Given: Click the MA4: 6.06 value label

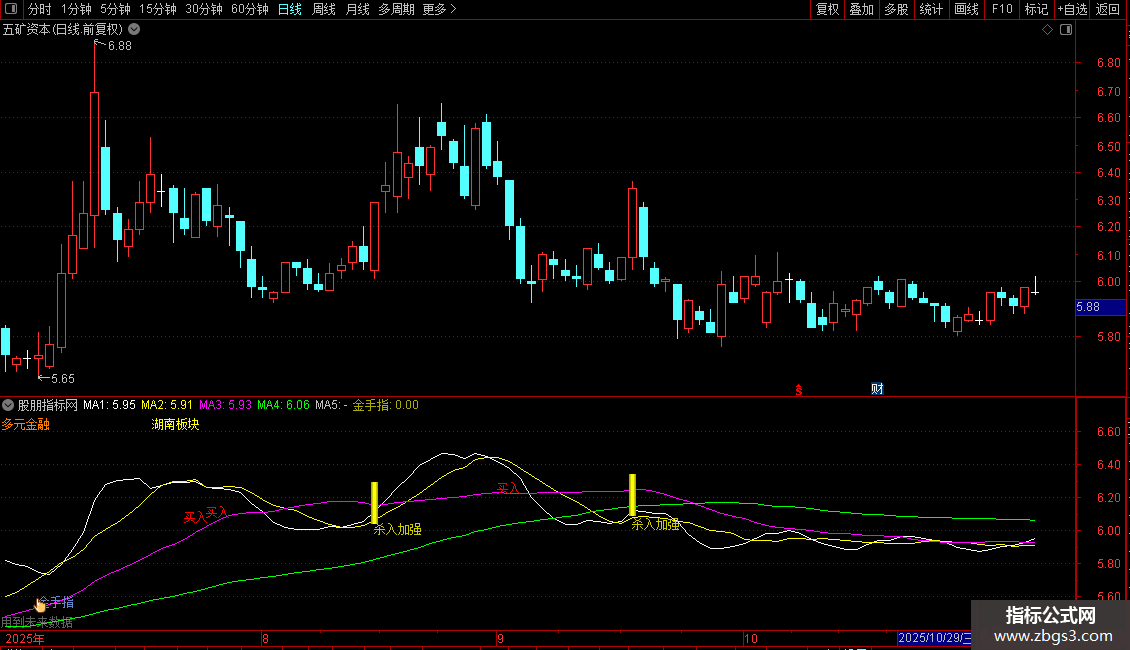Looking at the screenshot, I should coord(283,405).
